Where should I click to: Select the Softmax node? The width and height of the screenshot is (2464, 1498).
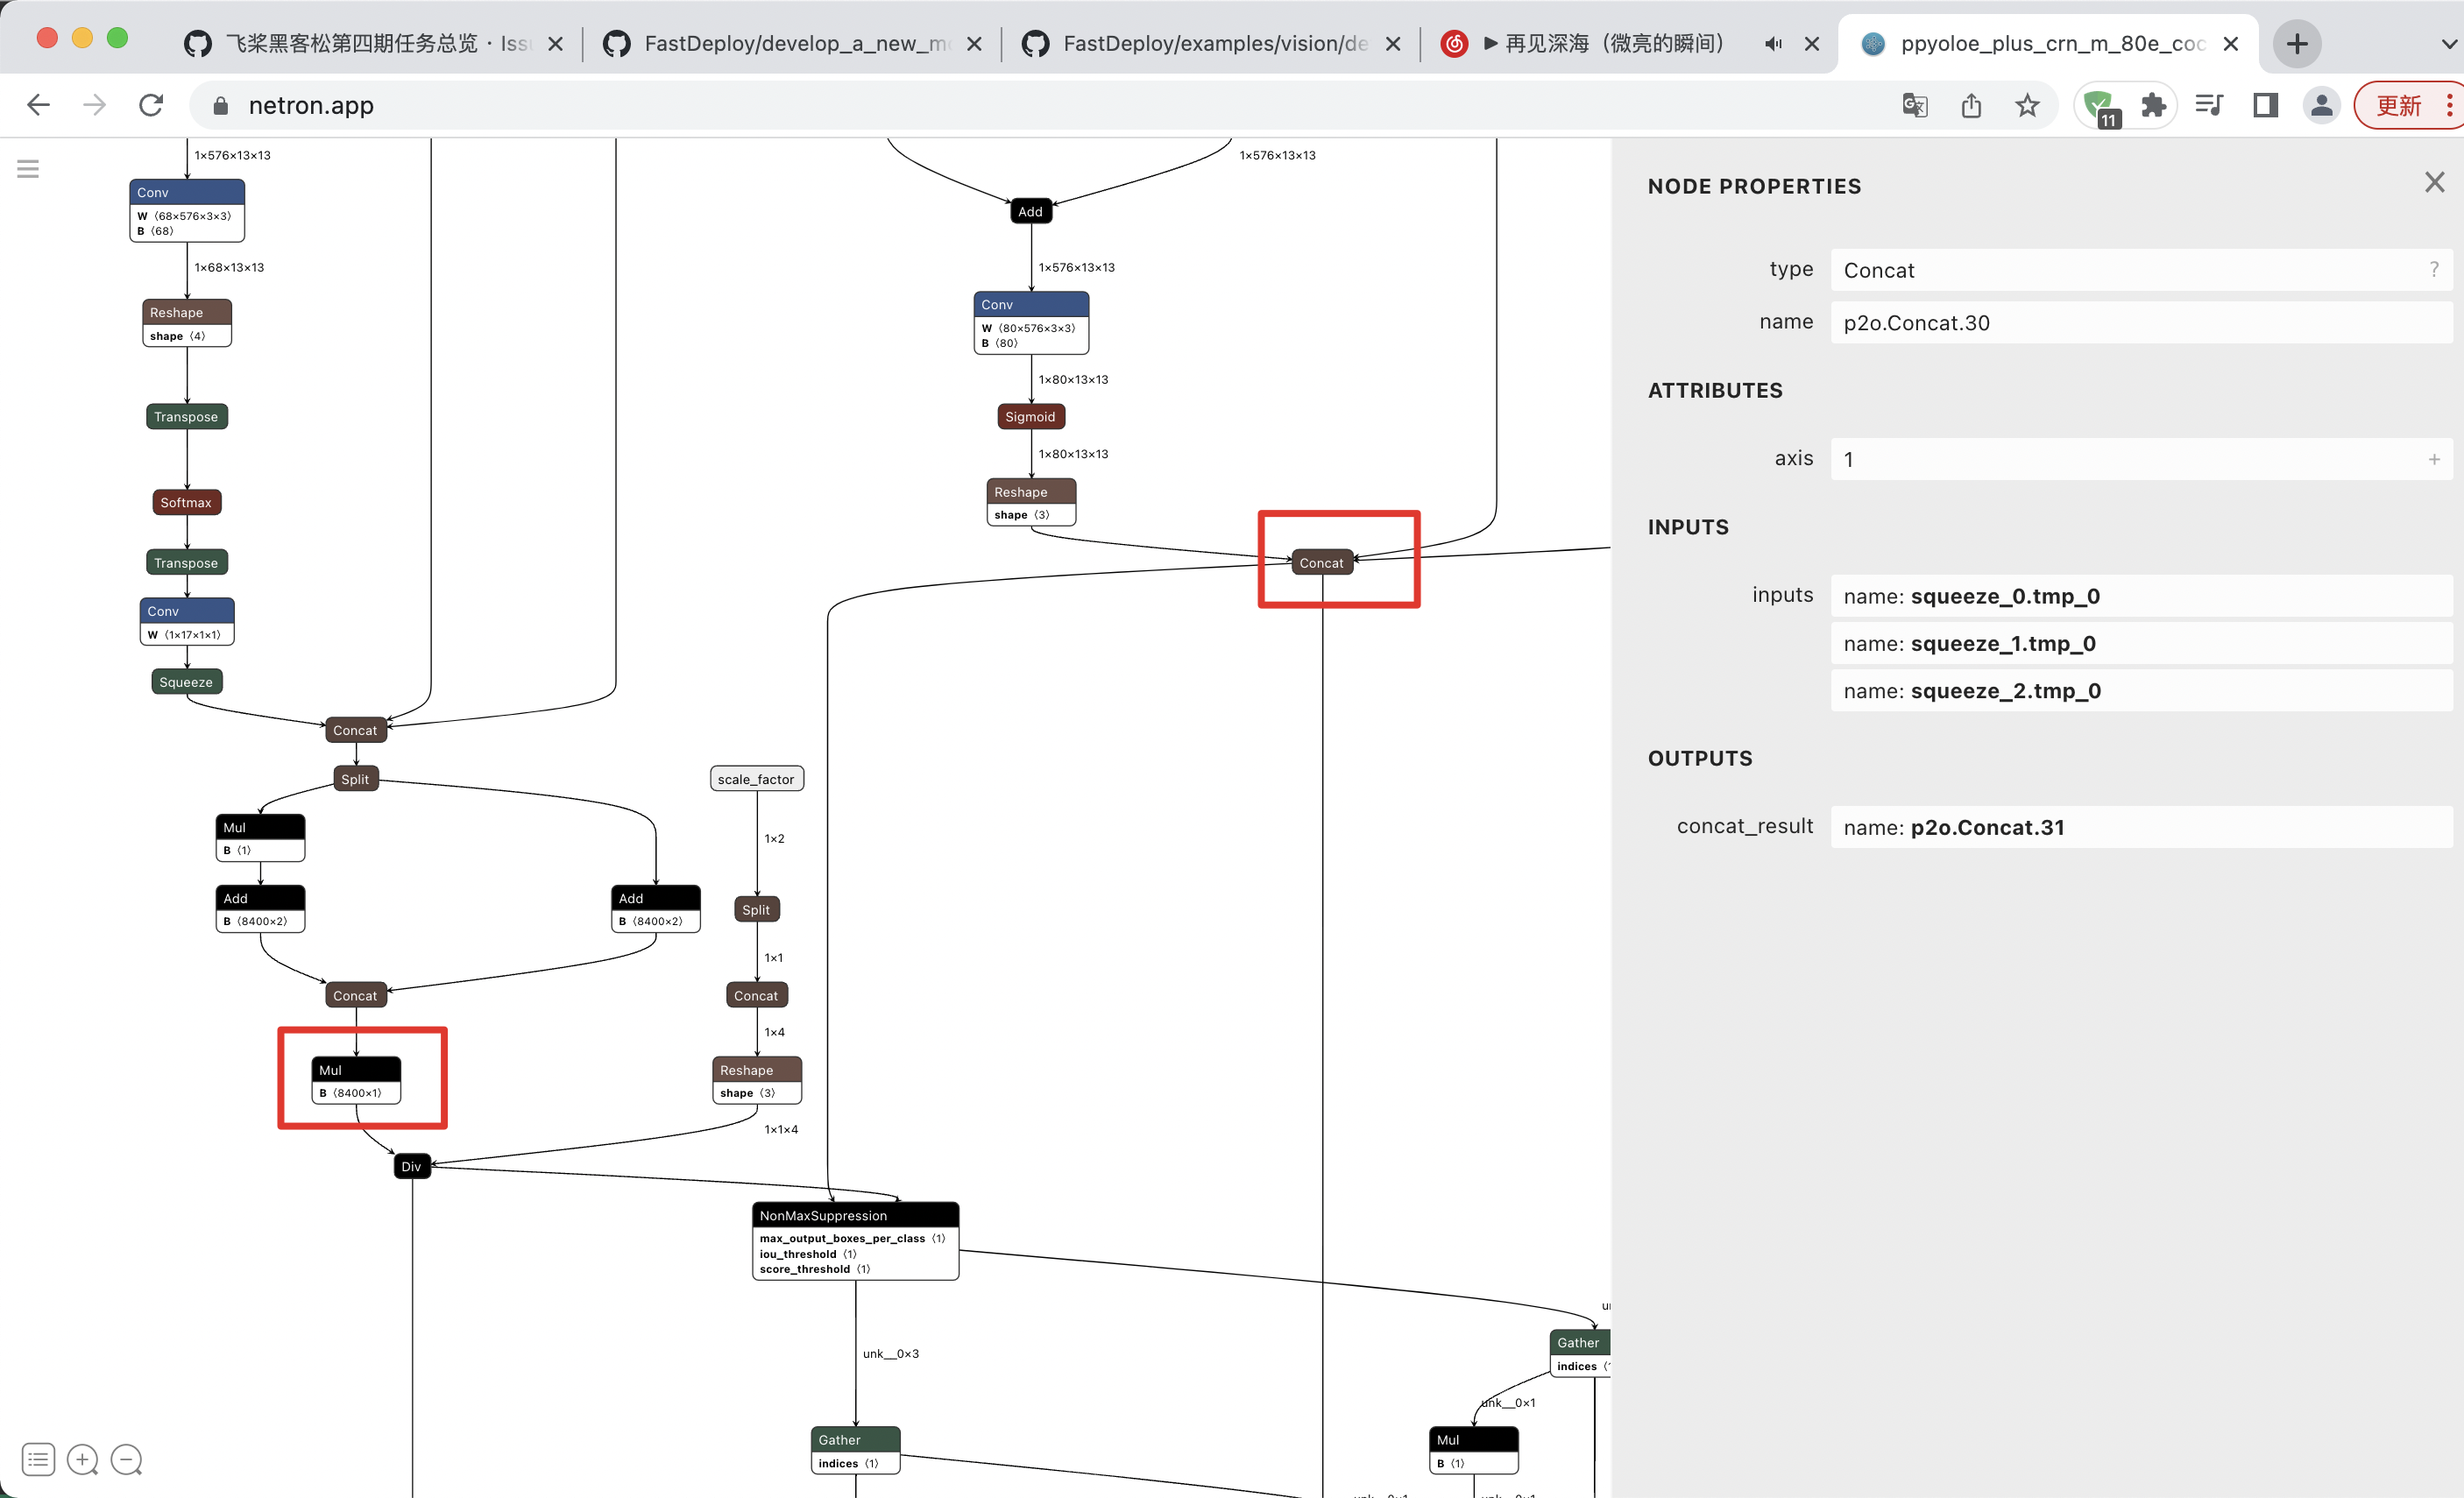tap(186, 502)
